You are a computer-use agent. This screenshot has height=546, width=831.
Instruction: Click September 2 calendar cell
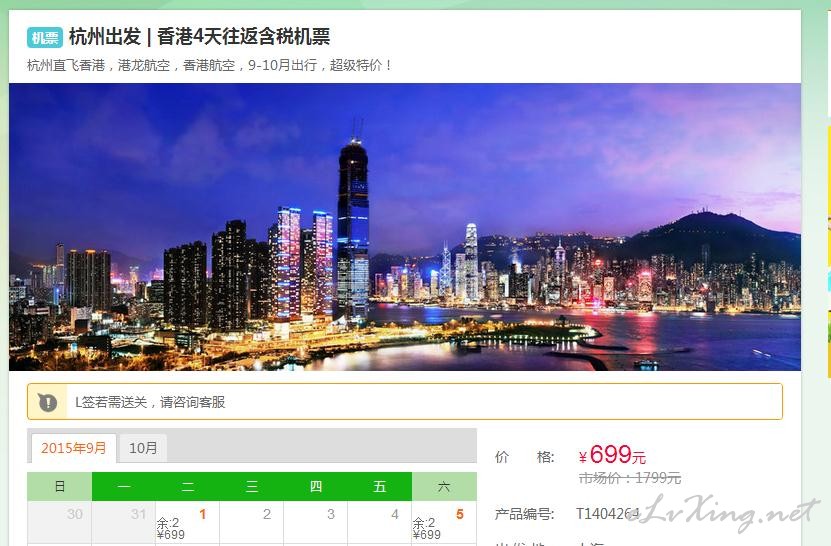[252, 523]
